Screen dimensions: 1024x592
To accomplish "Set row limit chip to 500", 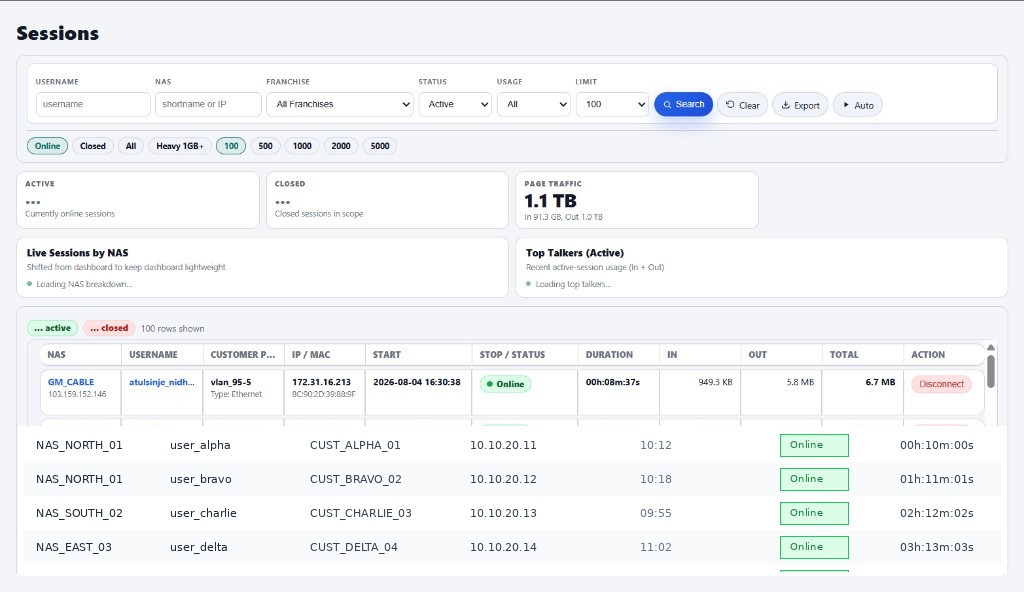I will click(x=265, y=146).
